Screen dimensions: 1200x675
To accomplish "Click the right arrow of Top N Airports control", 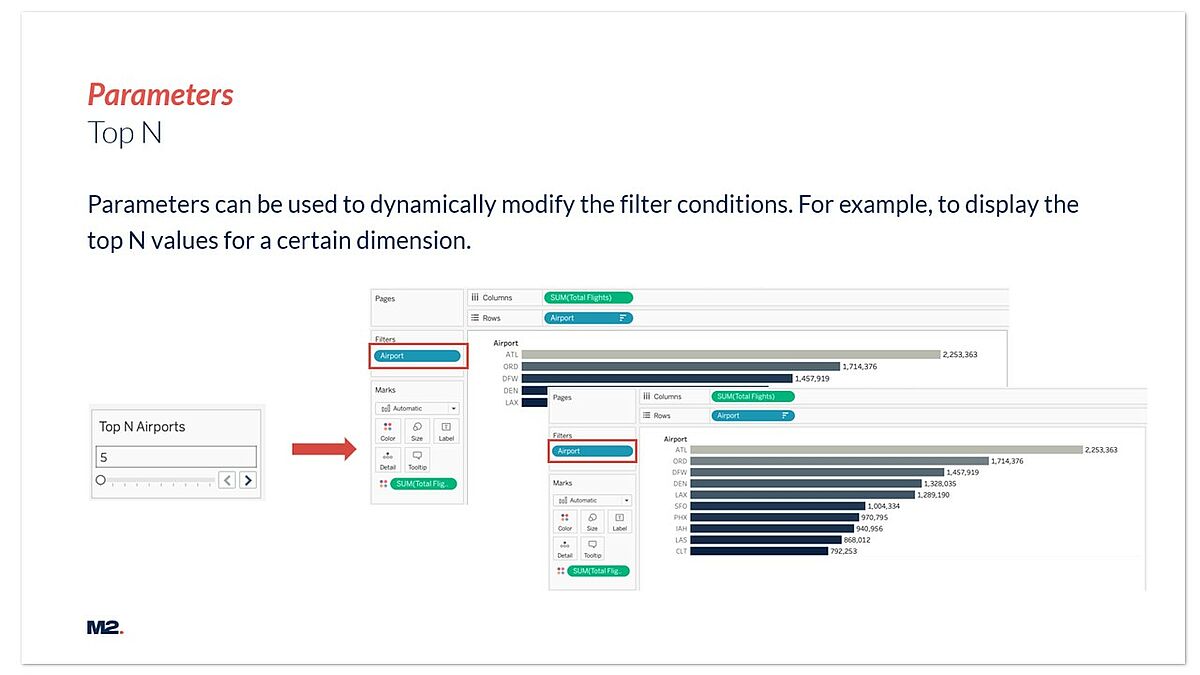I will tap(248, 480).
